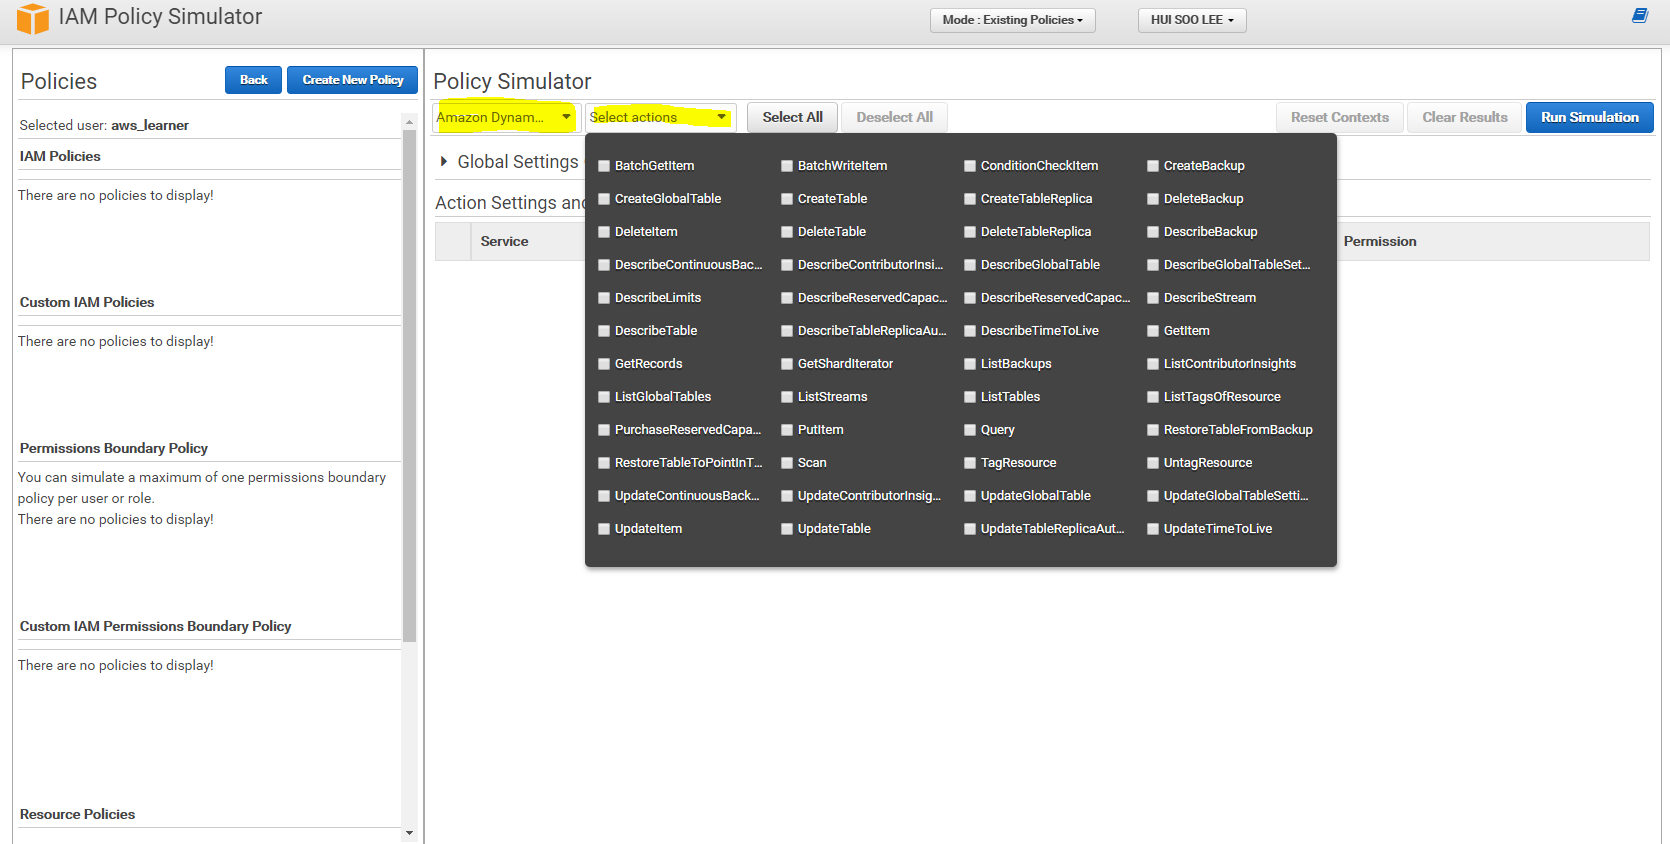Click the scroll-up arrow of Policies panel
Viewport: 1670px width, 844px height.
(409, 121)
